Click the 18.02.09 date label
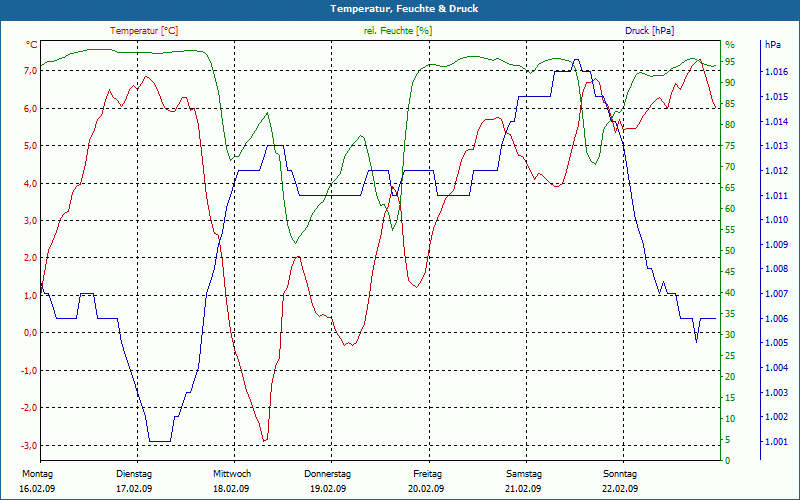800x500 pixels. tap(231, 489)
